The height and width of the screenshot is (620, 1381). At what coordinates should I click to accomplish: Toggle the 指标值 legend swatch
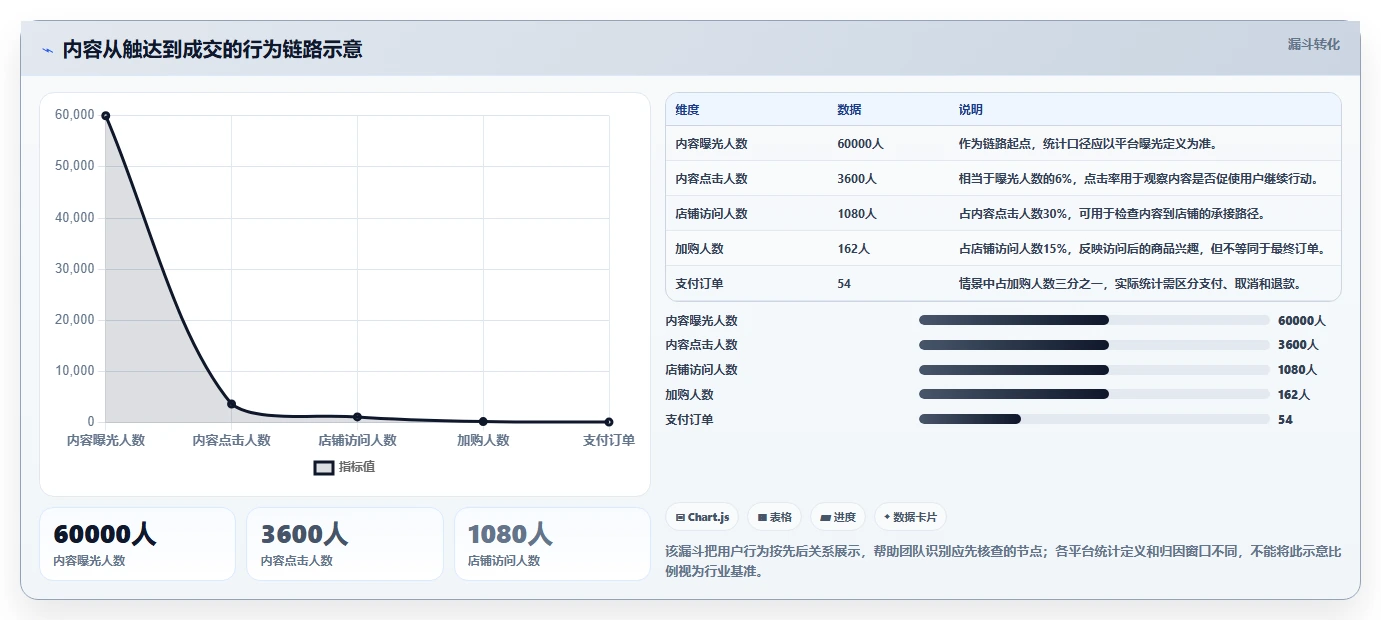pyautogui.click(x=324, y=467)
